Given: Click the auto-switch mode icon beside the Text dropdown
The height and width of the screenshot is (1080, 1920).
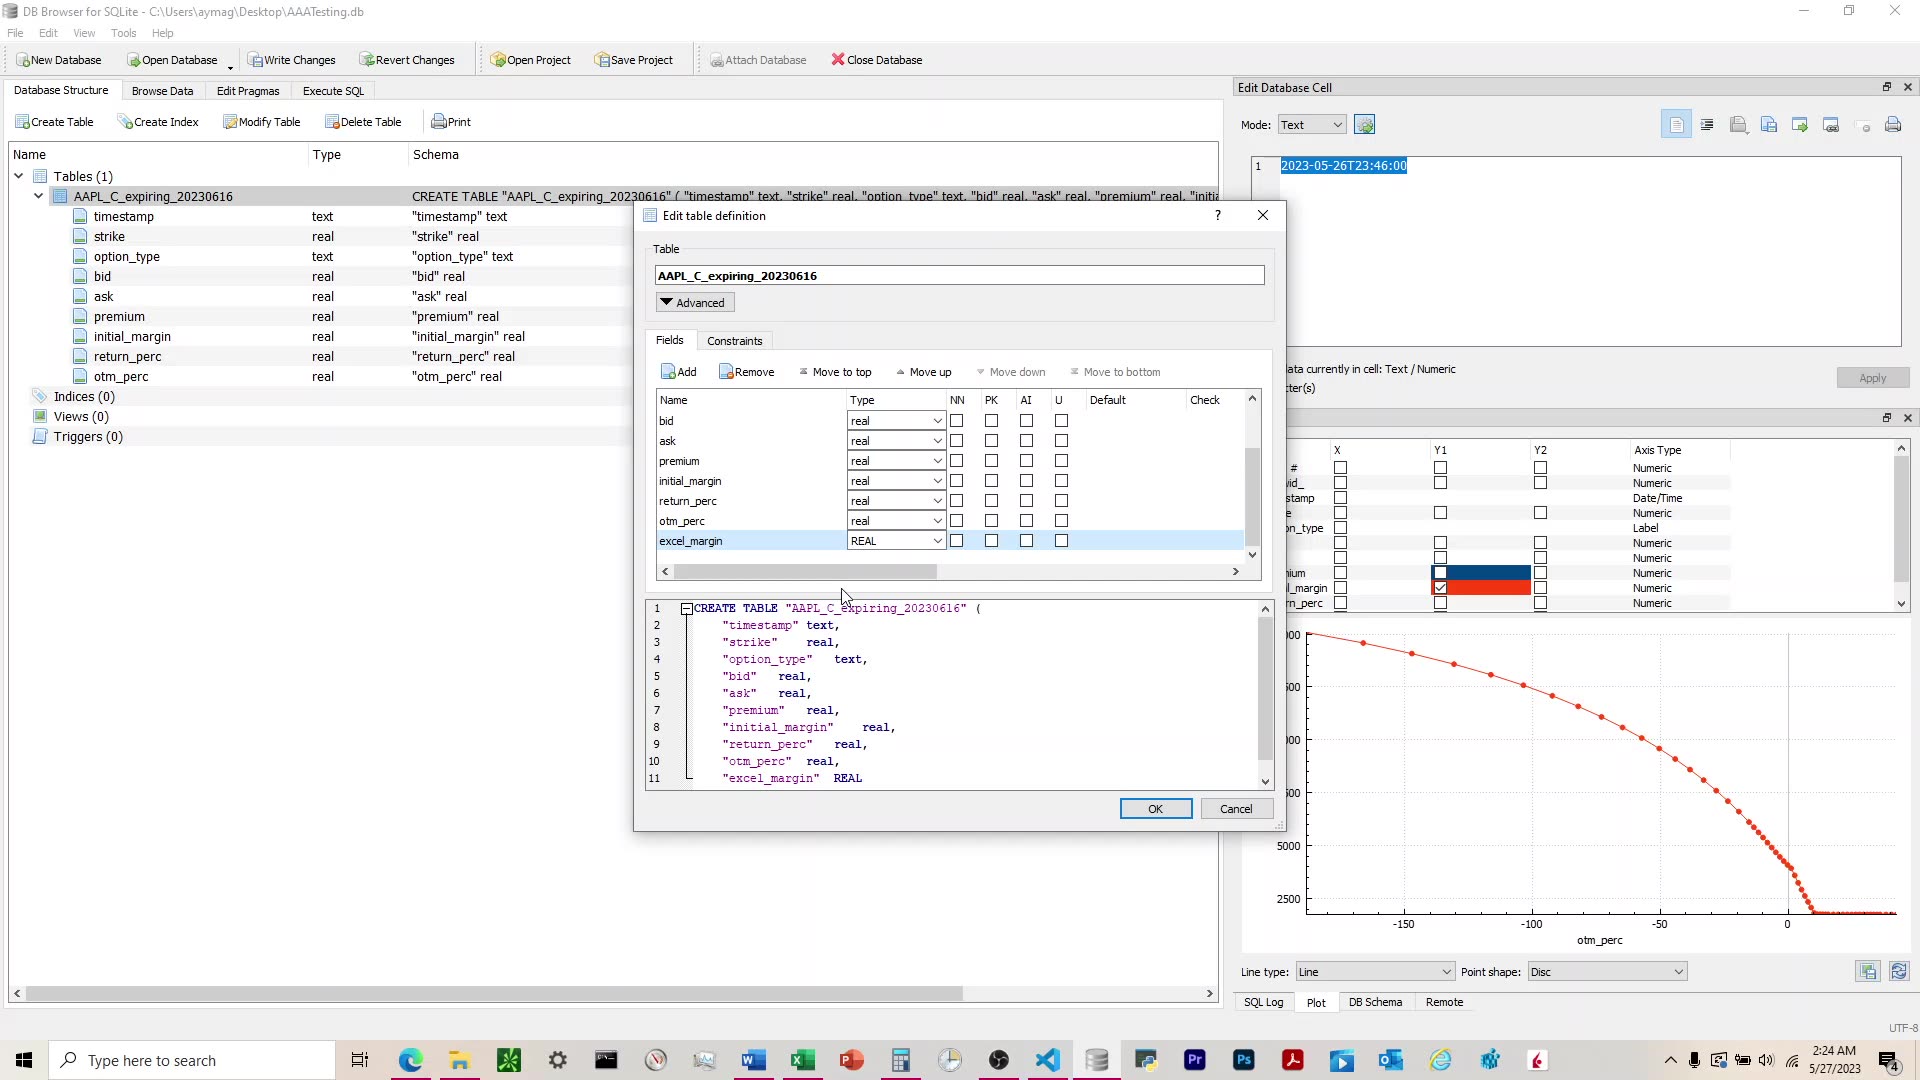Looking at the screenshot, I should [1364, 125].
